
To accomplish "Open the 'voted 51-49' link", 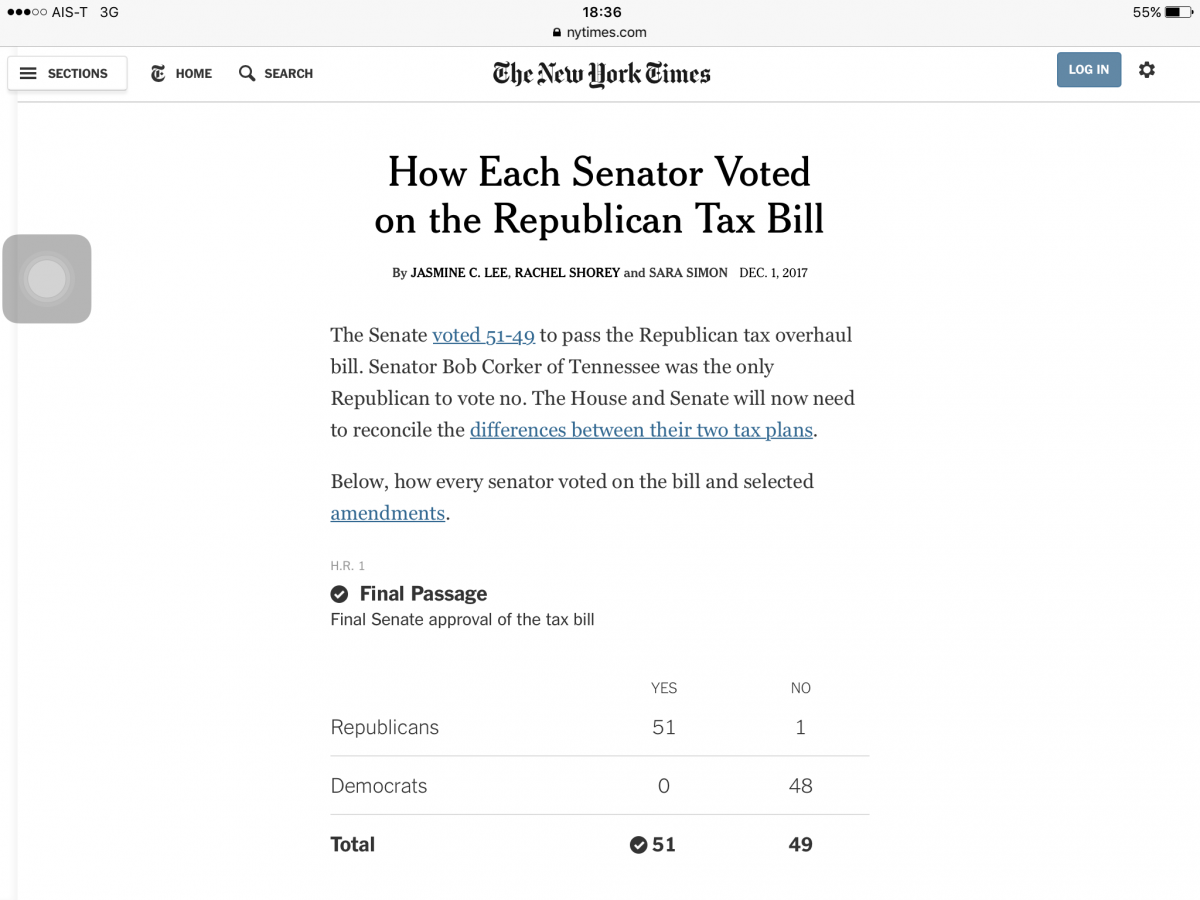I will click(484, 335).
